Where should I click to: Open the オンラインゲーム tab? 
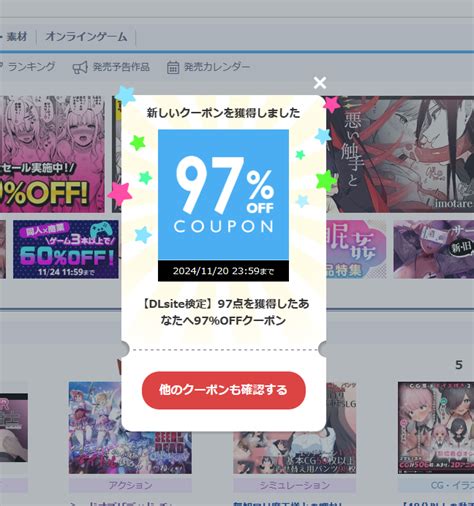click(86, 36)
